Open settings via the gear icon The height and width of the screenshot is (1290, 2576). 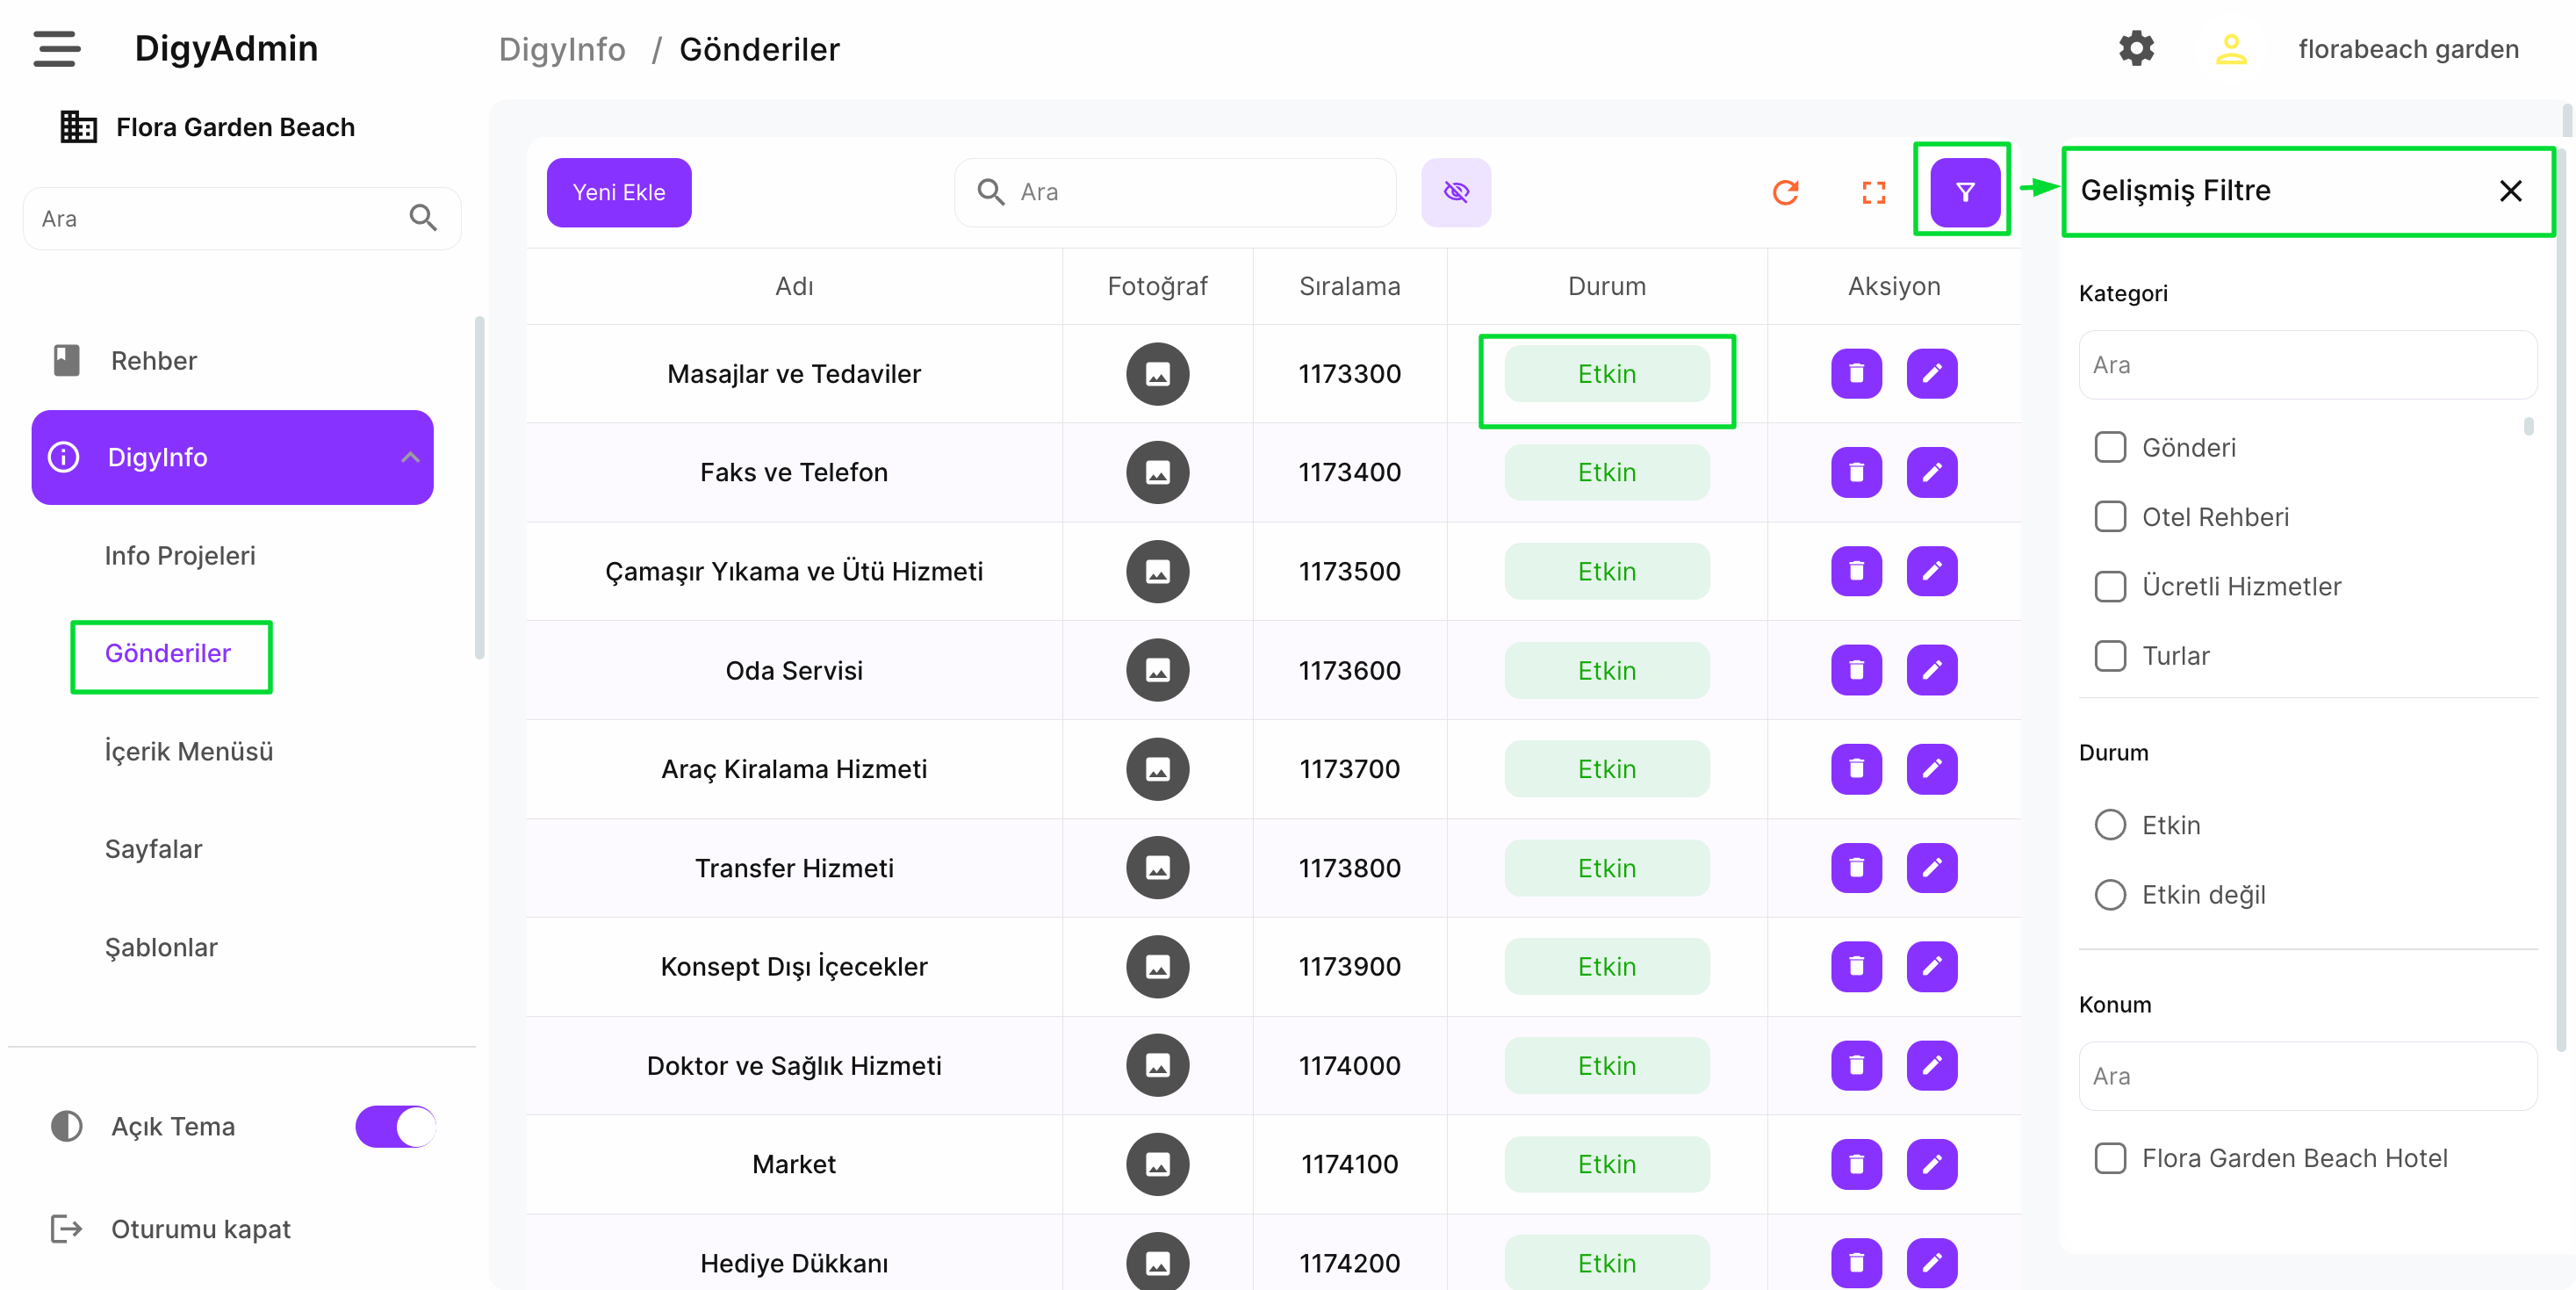point(2136,48)
